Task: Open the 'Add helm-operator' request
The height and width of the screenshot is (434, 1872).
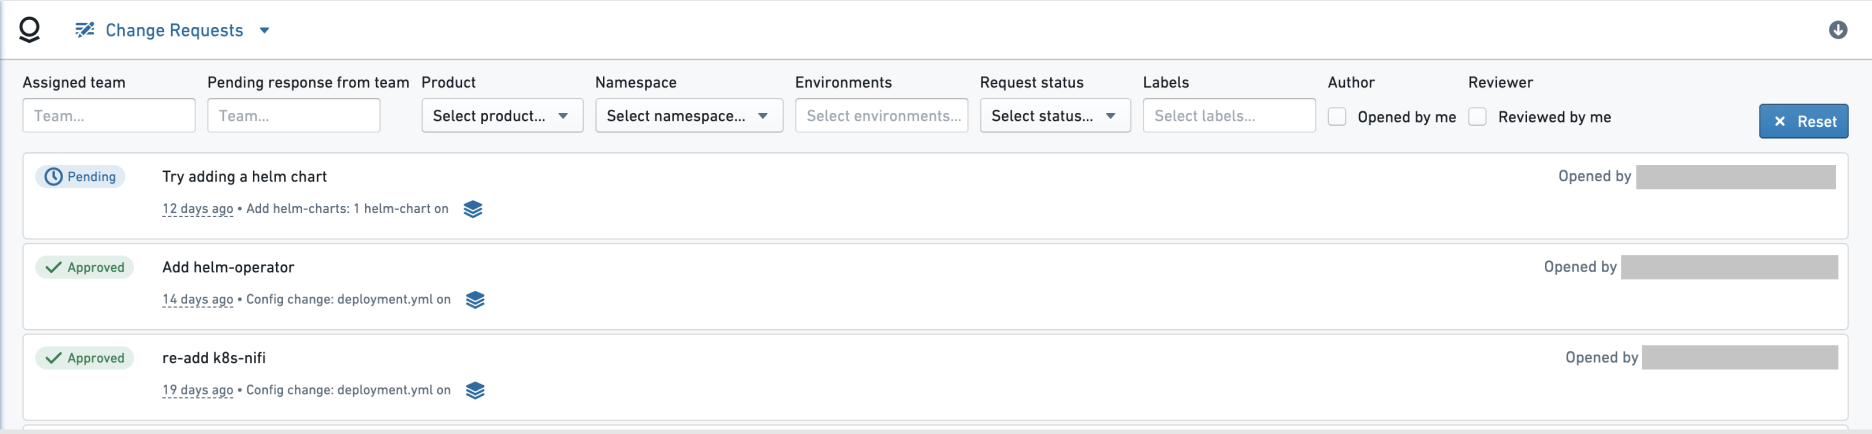Action: pos(228,267)
